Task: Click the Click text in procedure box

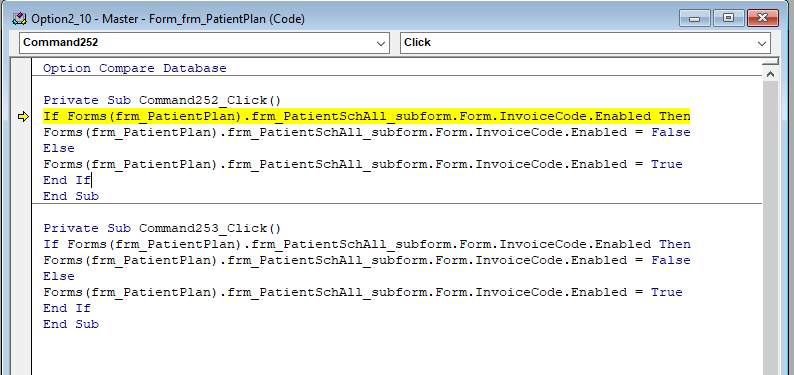Action: (417, 43)
